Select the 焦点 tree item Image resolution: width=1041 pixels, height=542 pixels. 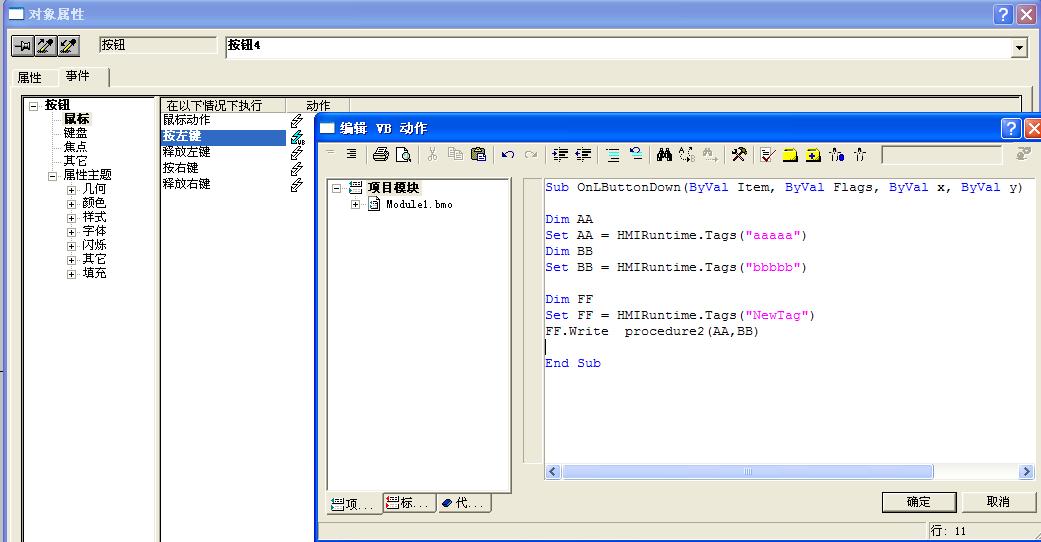pyautogui.click(x=75, y=147)
